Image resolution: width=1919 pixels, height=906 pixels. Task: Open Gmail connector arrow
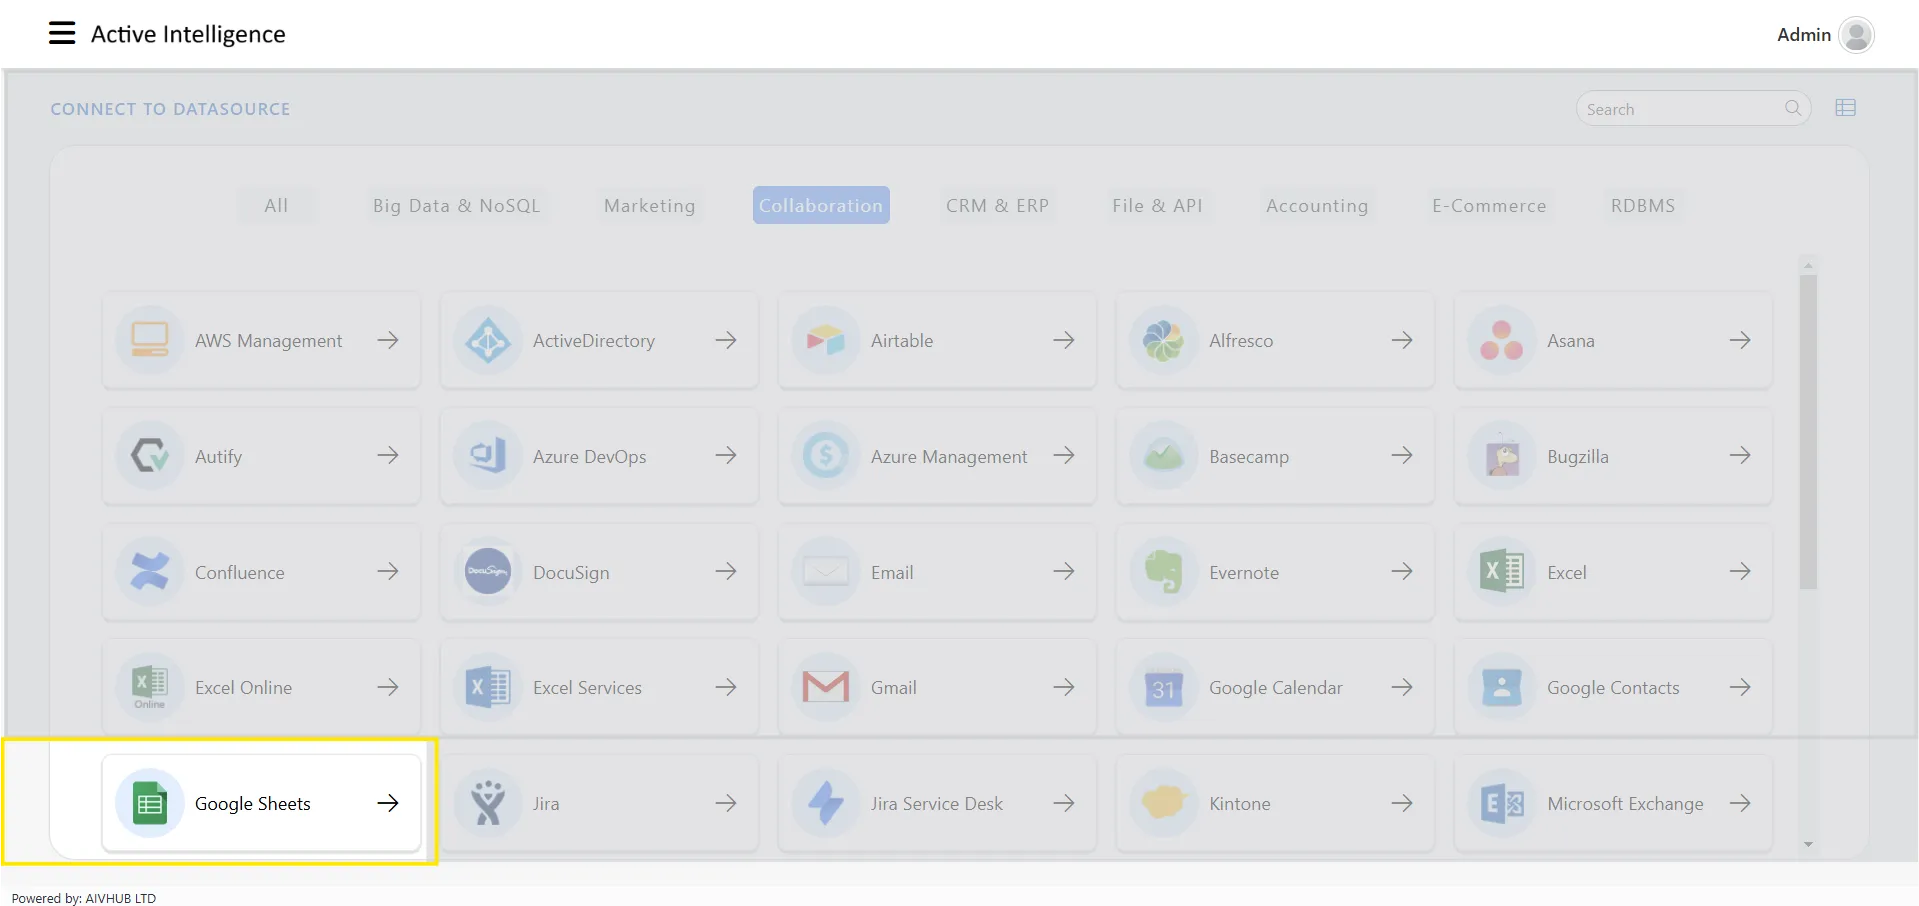pos(1064,687)
